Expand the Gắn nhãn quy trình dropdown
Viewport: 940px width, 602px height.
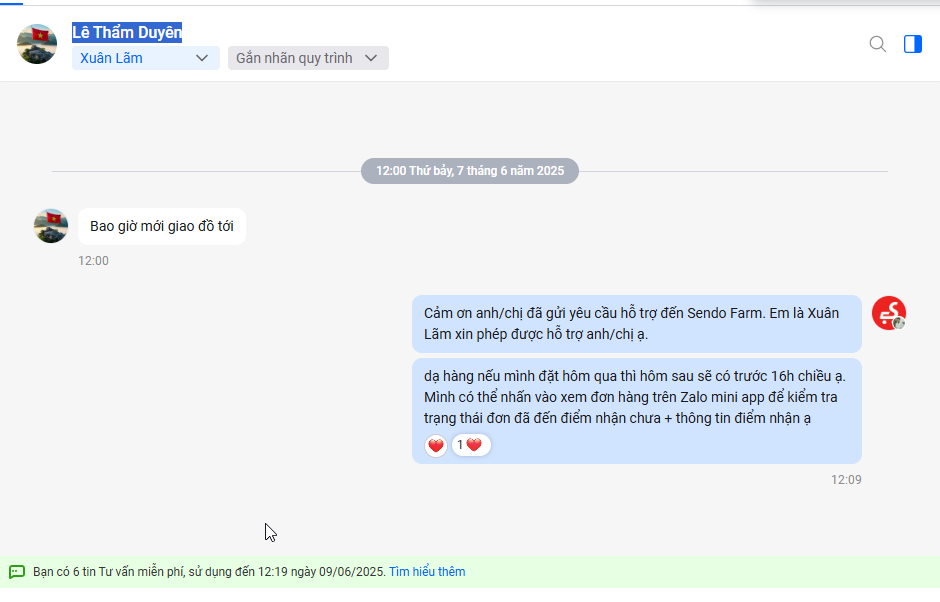click(x=308, y=58)
